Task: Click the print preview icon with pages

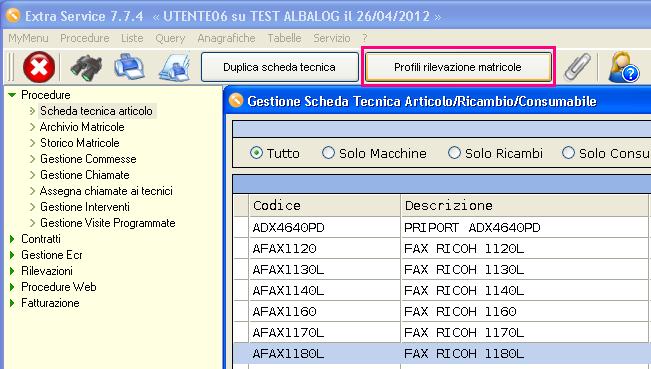Action: click(175, 66)
